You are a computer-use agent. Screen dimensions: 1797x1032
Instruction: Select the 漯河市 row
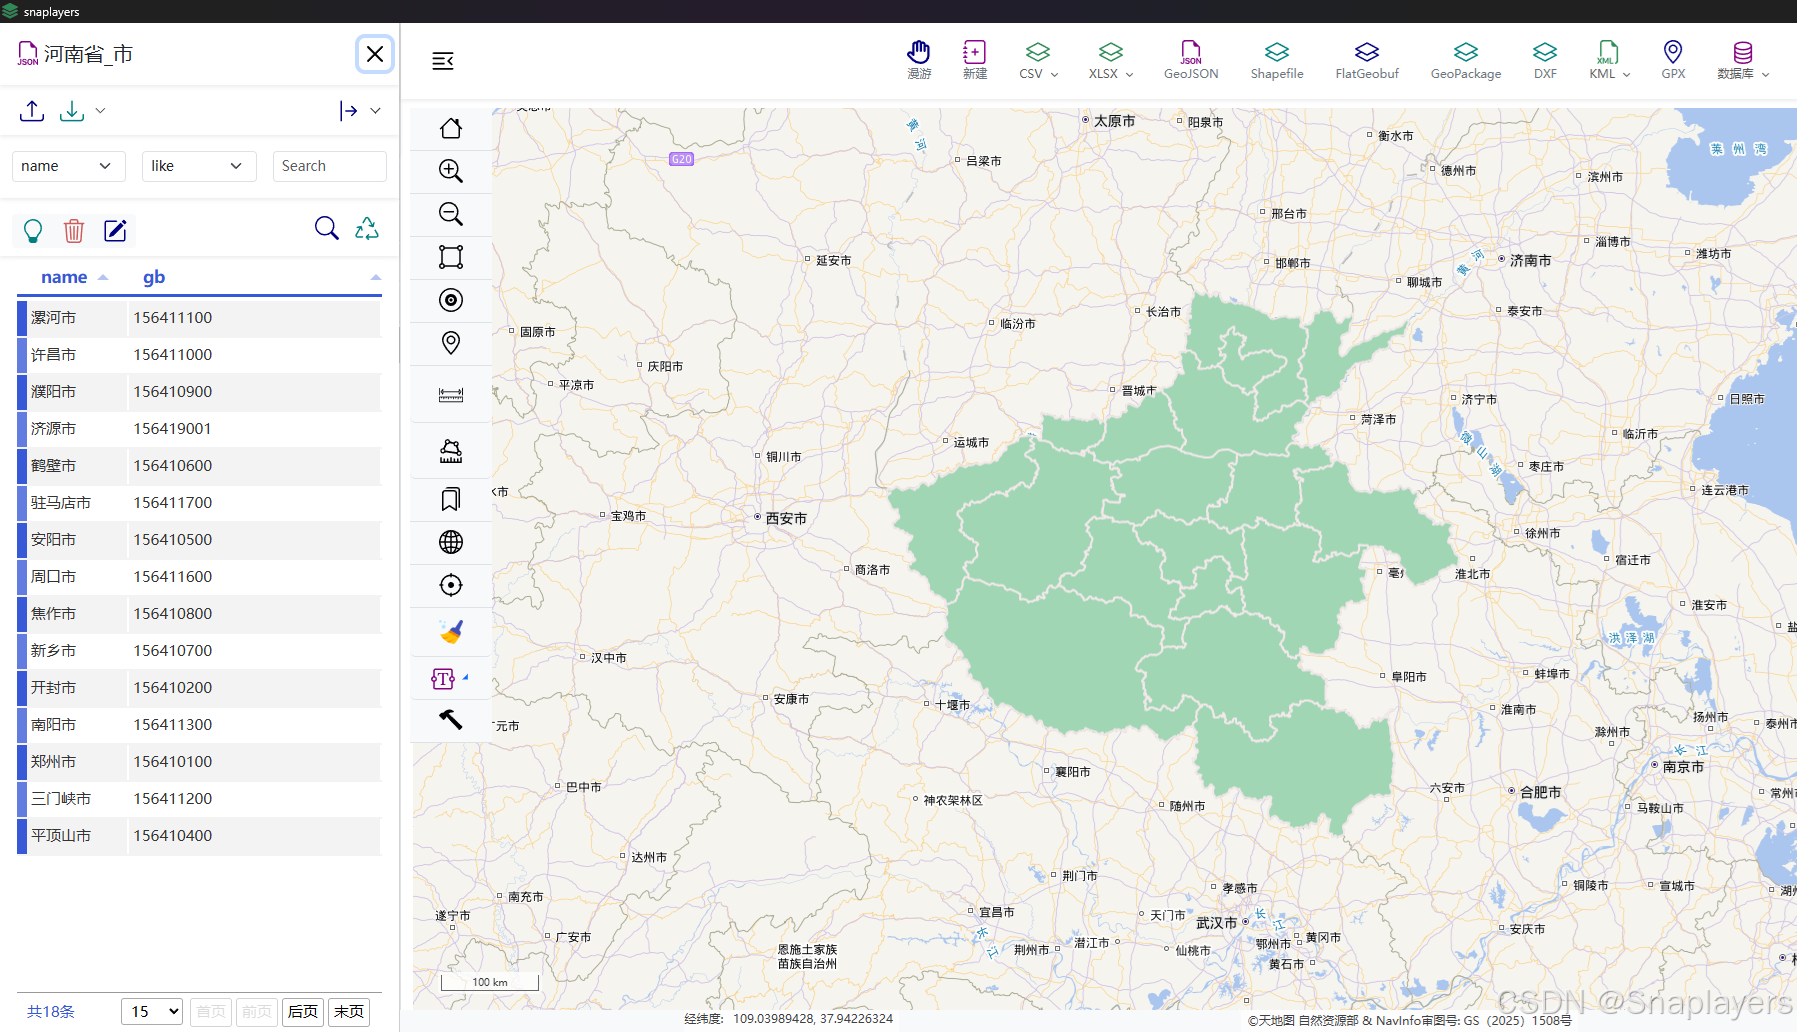coord(199,318)
